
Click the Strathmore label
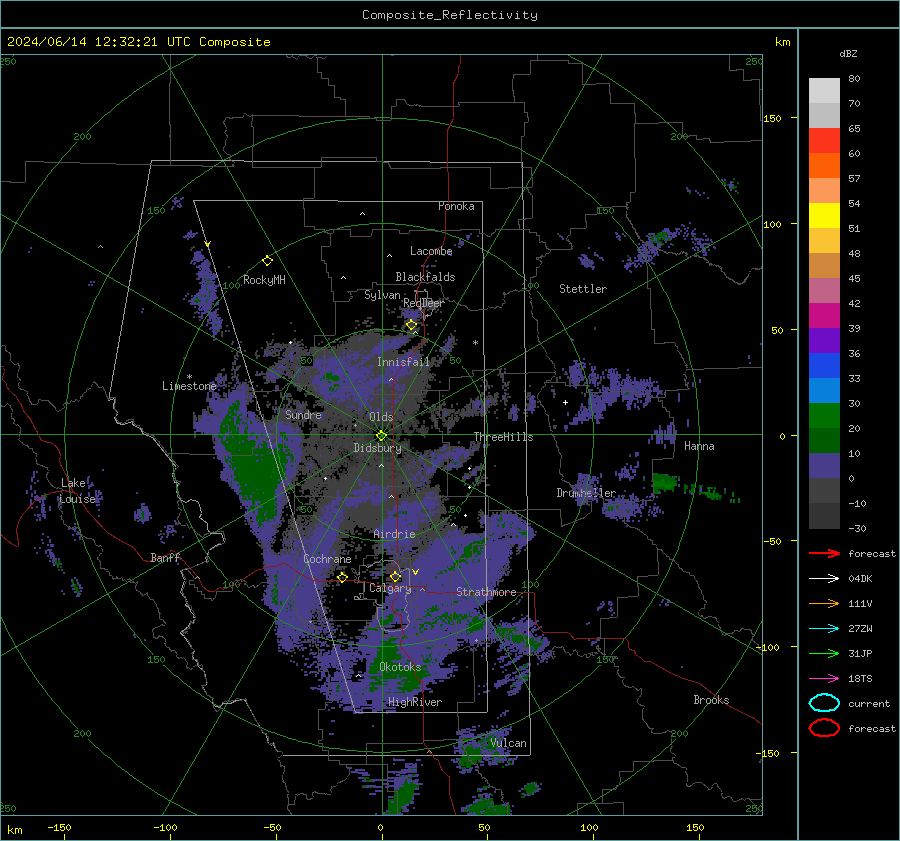click(x=486, y=592)
